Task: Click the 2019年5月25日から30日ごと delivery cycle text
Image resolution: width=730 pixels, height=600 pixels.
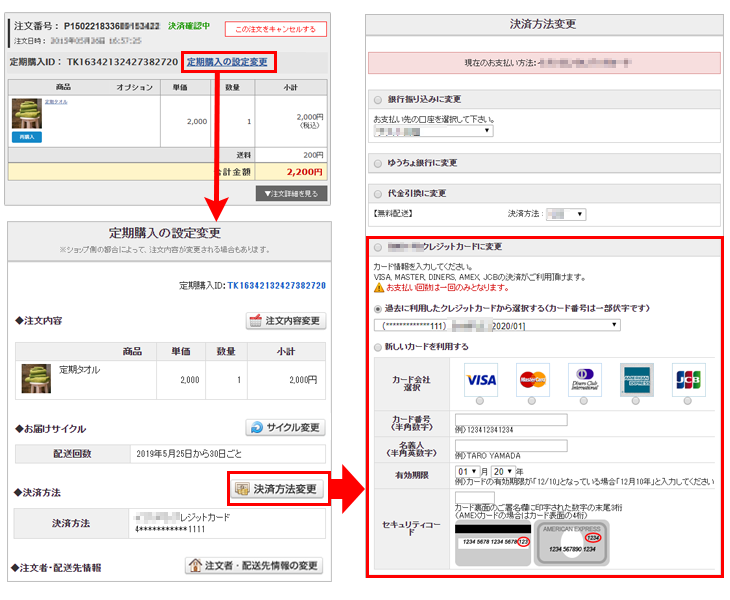Action: (189, 454)
